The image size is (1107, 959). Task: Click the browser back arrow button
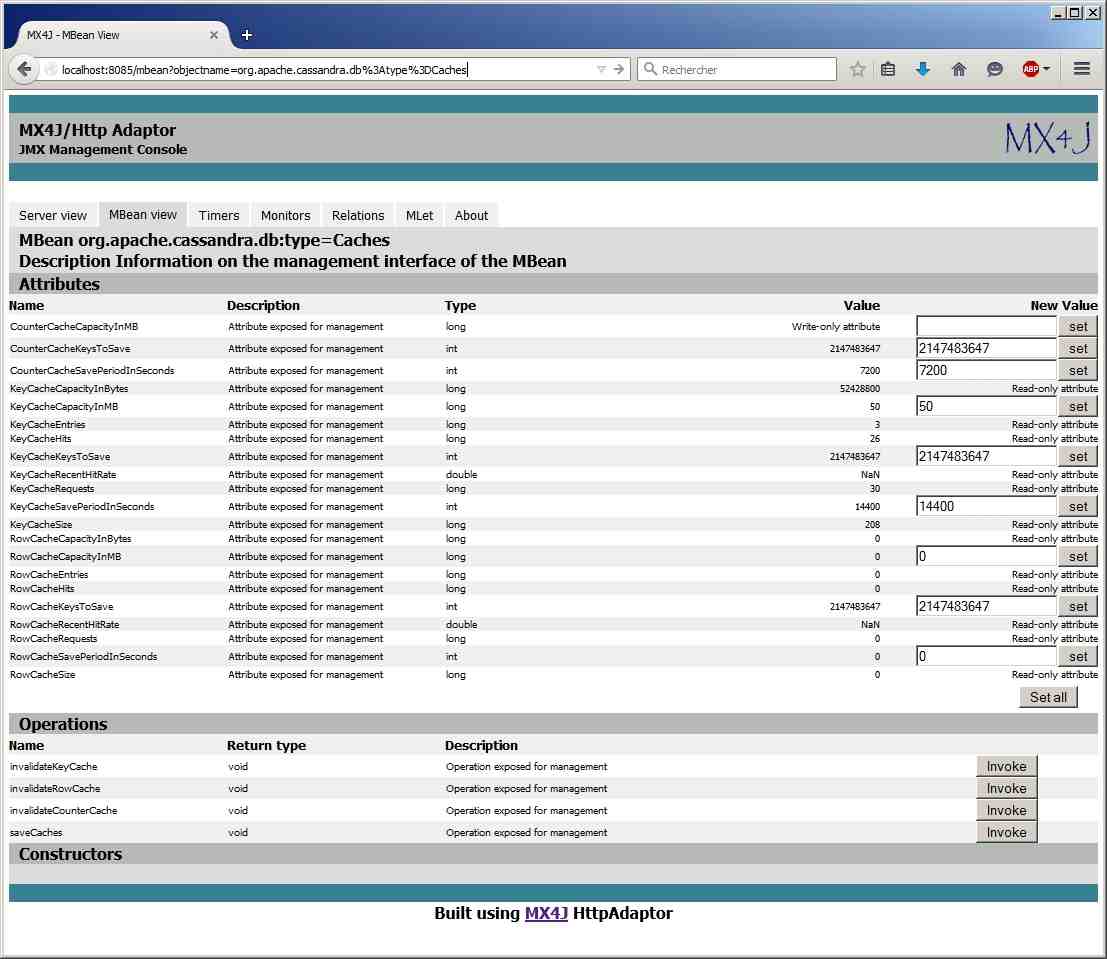(x=24, y=69)
